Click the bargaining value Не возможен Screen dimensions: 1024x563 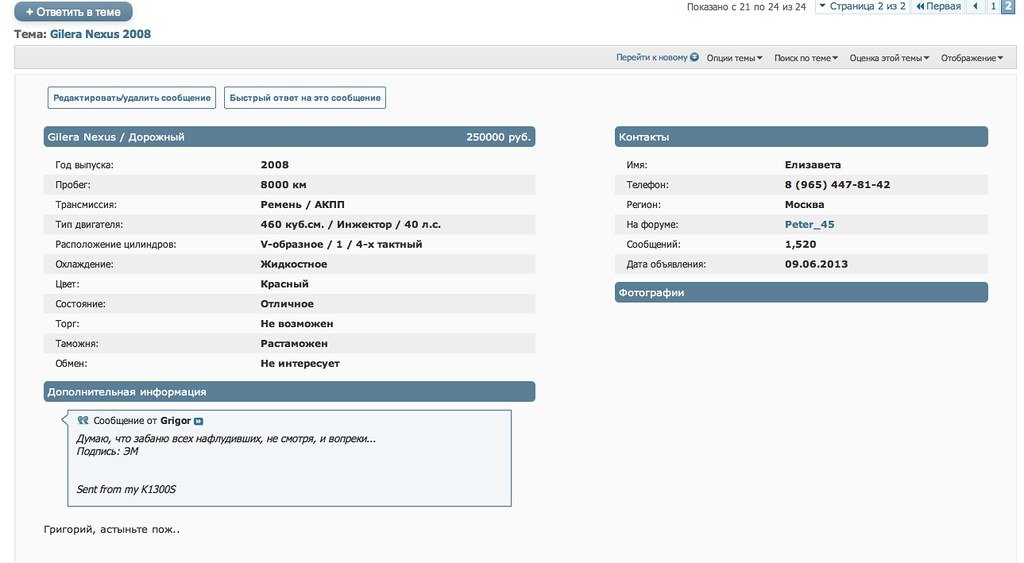click(297, 324)
